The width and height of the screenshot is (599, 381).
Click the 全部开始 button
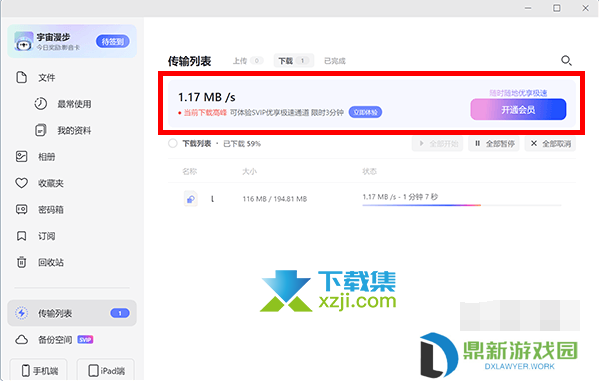tap(437, 144)
